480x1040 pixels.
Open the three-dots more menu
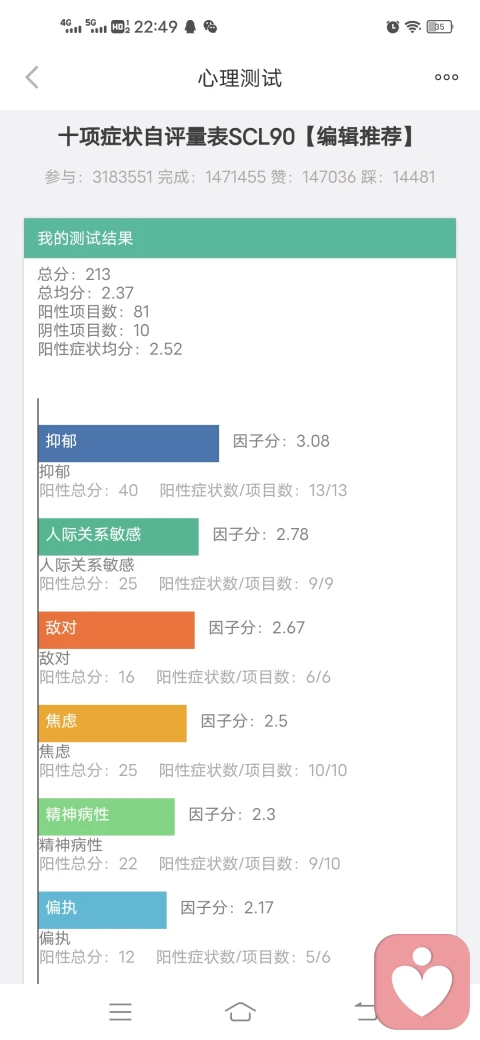(446, 78)
